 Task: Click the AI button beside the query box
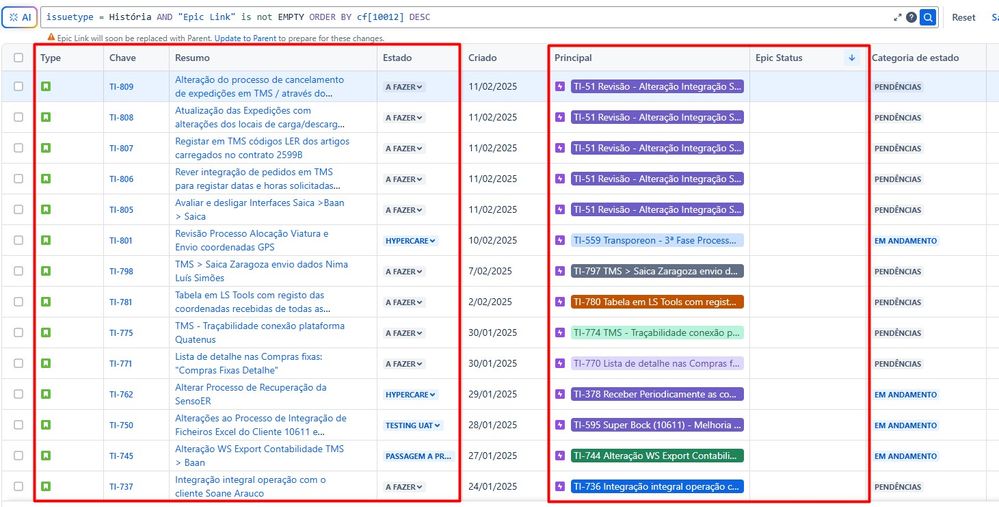[19, 18]
